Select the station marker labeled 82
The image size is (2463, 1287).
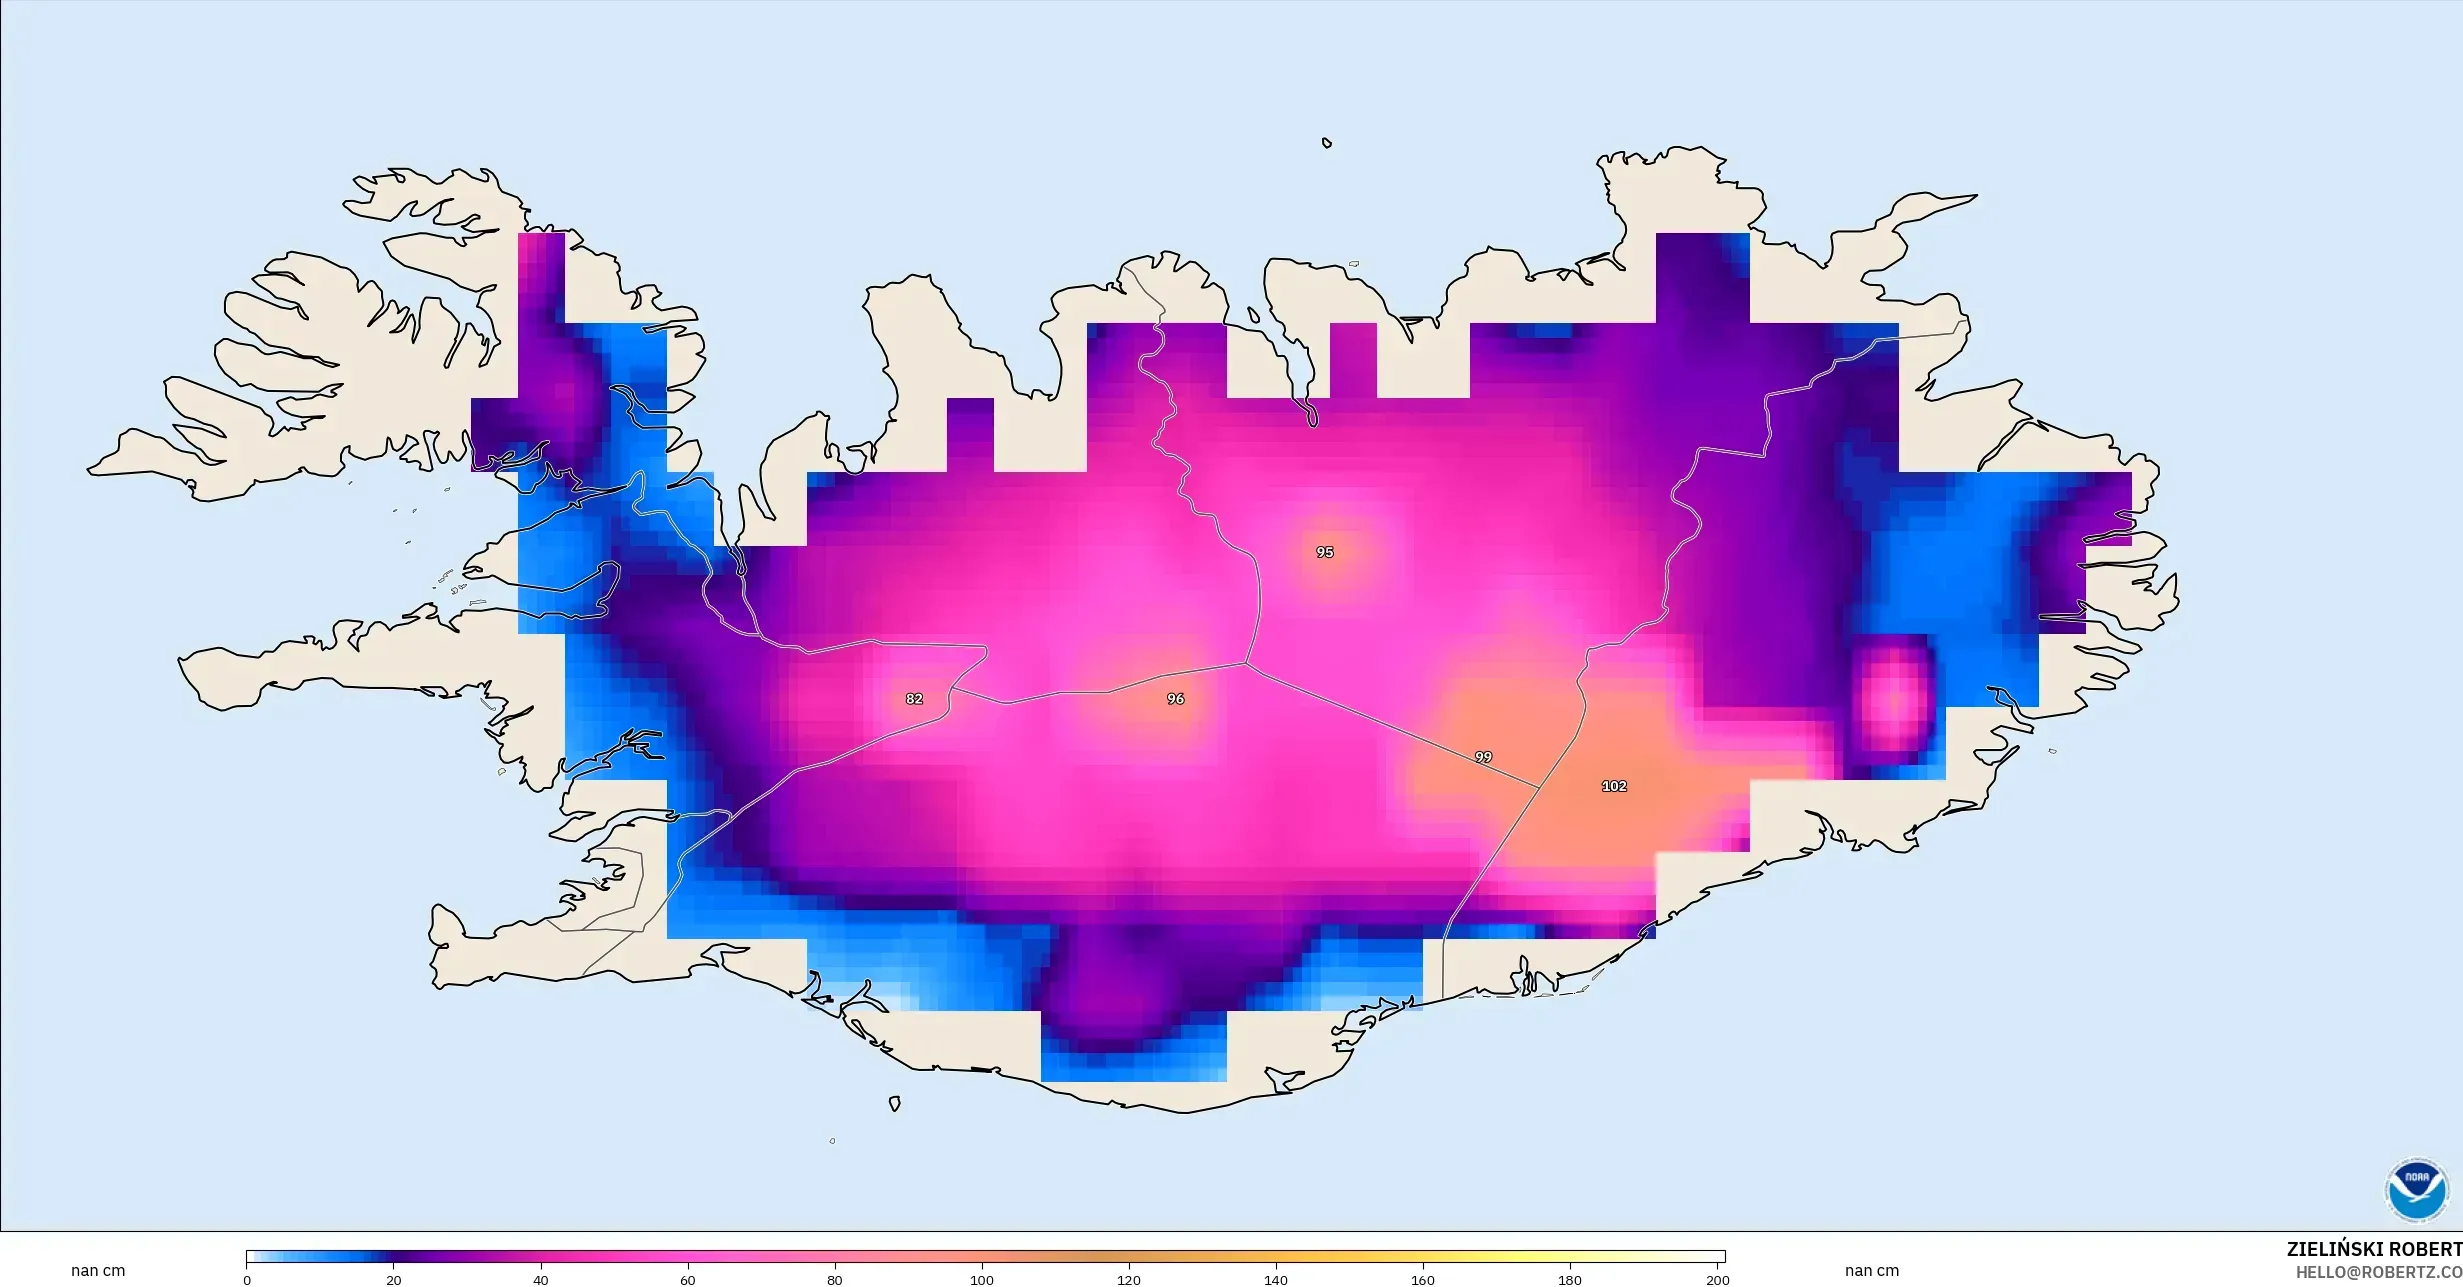pyautogui.click(x=913, y=699)
